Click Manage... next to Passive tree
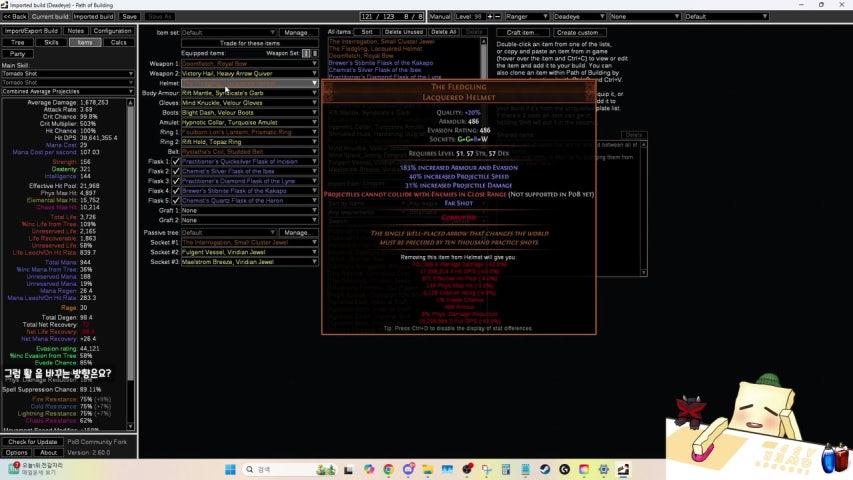This screenshot has height=480, width=853. pos(298,232)
